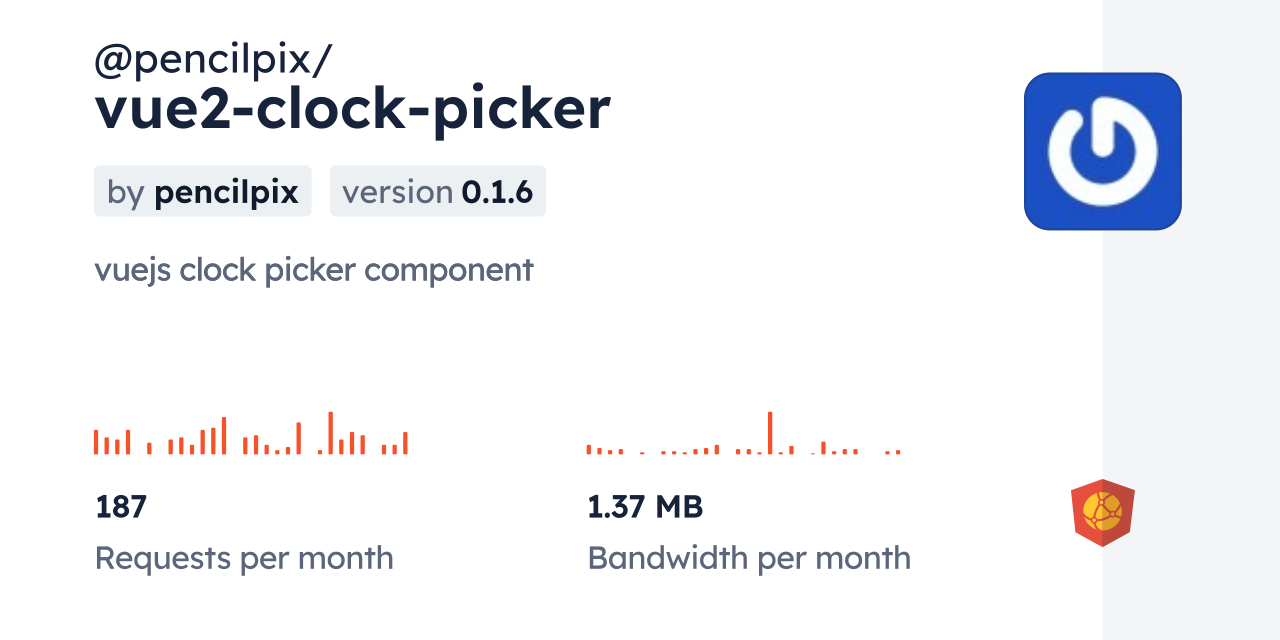Open the vue2-clock-picker package title
The height and width of the screenshot is (640, 1280).
pos(352,109)
